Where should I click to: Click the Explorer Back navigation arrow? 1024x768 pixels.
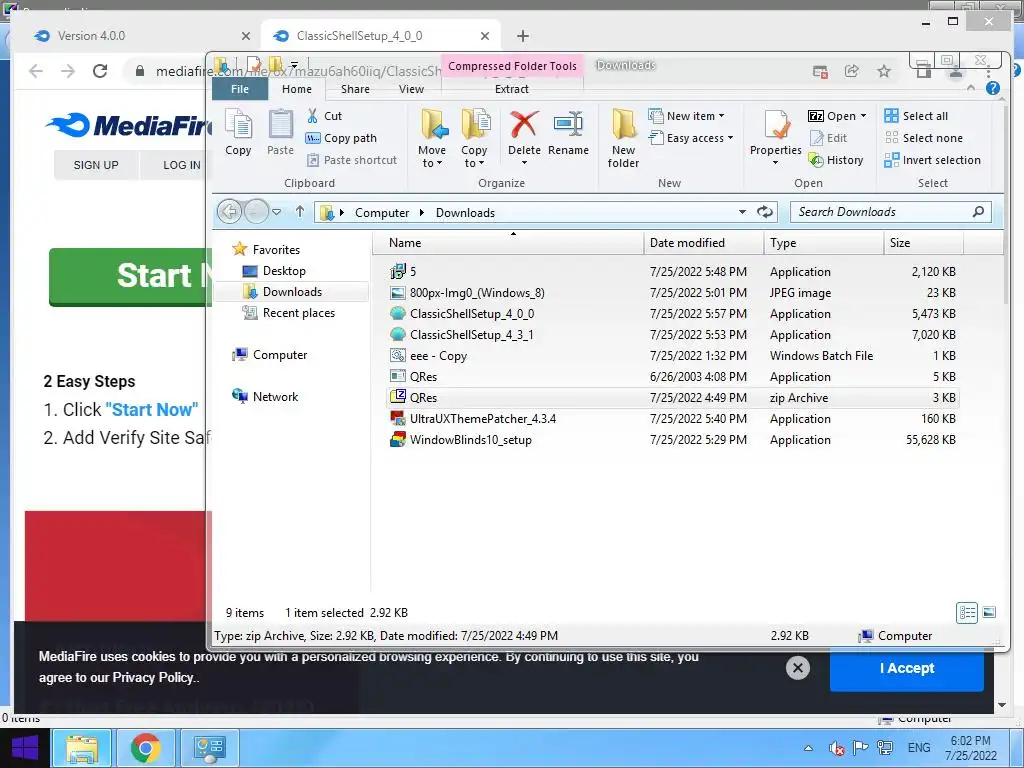tap(230, 212)
